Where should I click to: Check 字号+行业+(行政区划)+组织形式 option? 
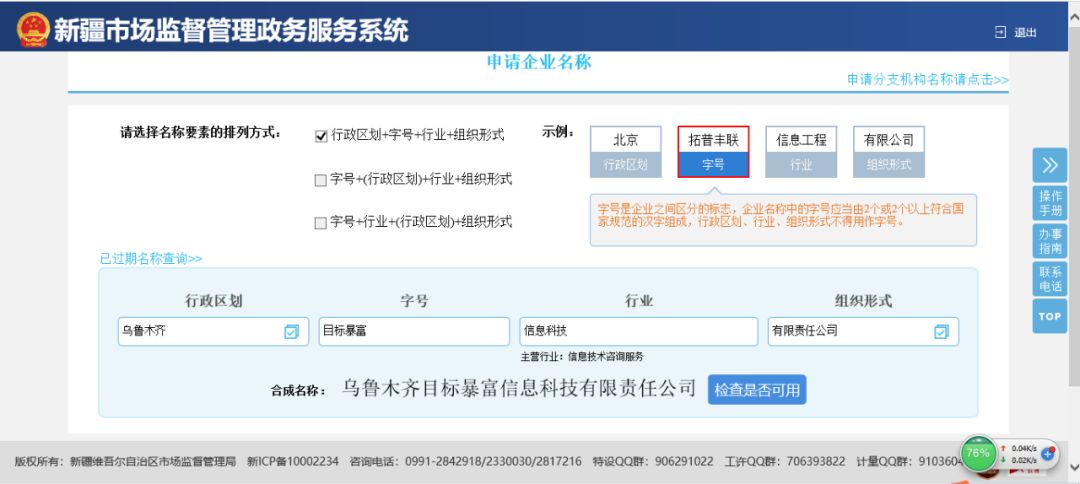tap(321, 223)
